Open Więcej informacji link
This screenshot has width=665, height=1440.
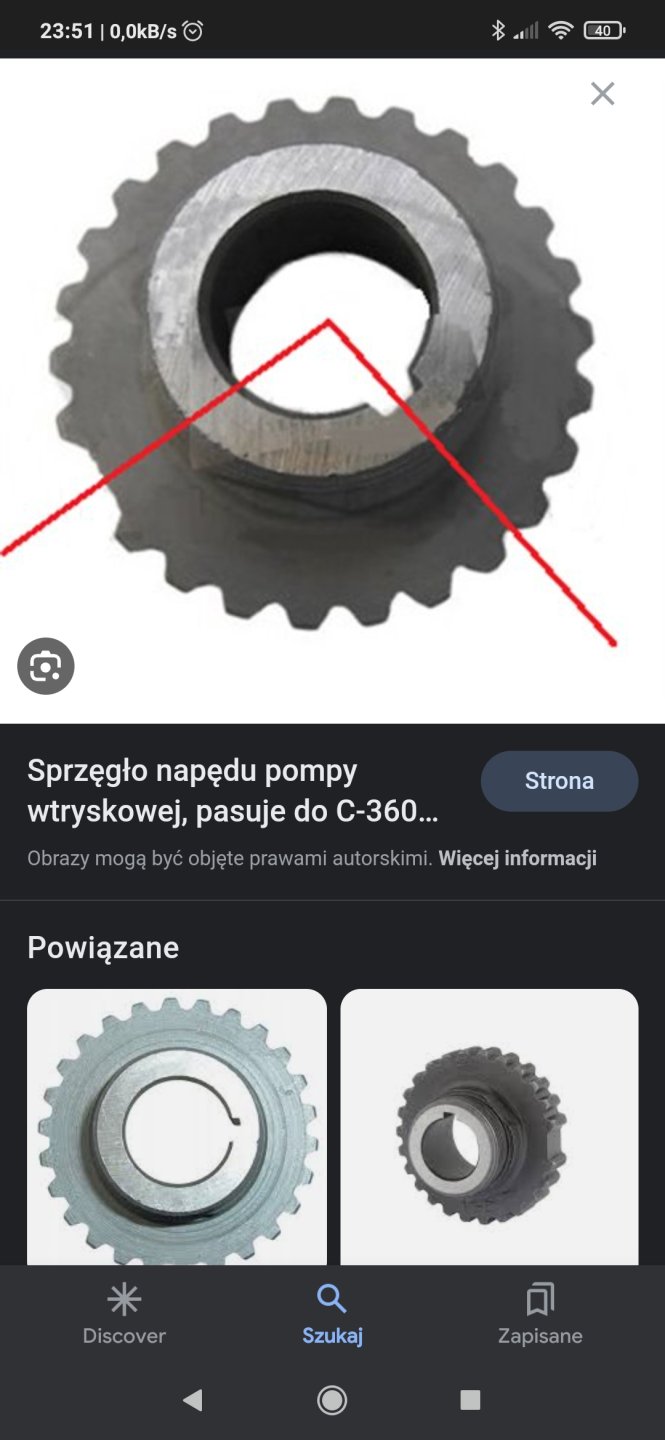tap(518, 858)
